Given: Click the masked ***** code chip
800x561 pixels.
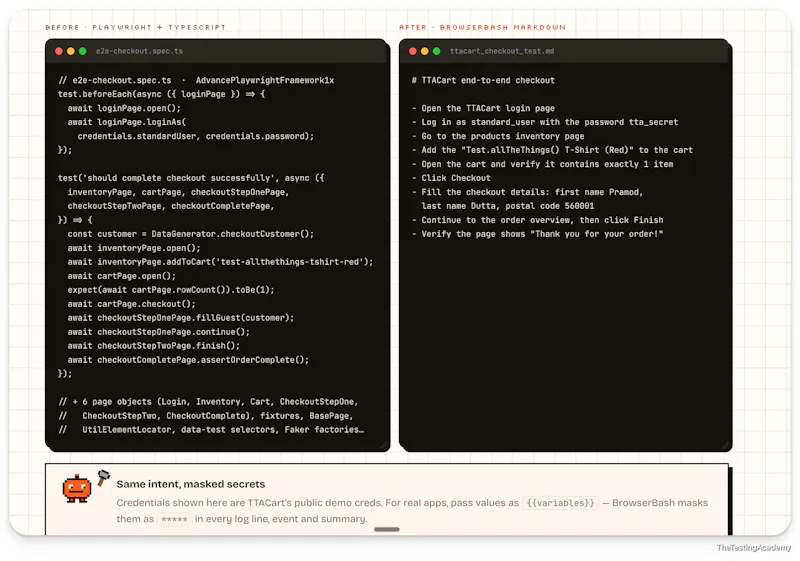Looking at the screenshot, I should pyautogui.click(x=174, y=519).
